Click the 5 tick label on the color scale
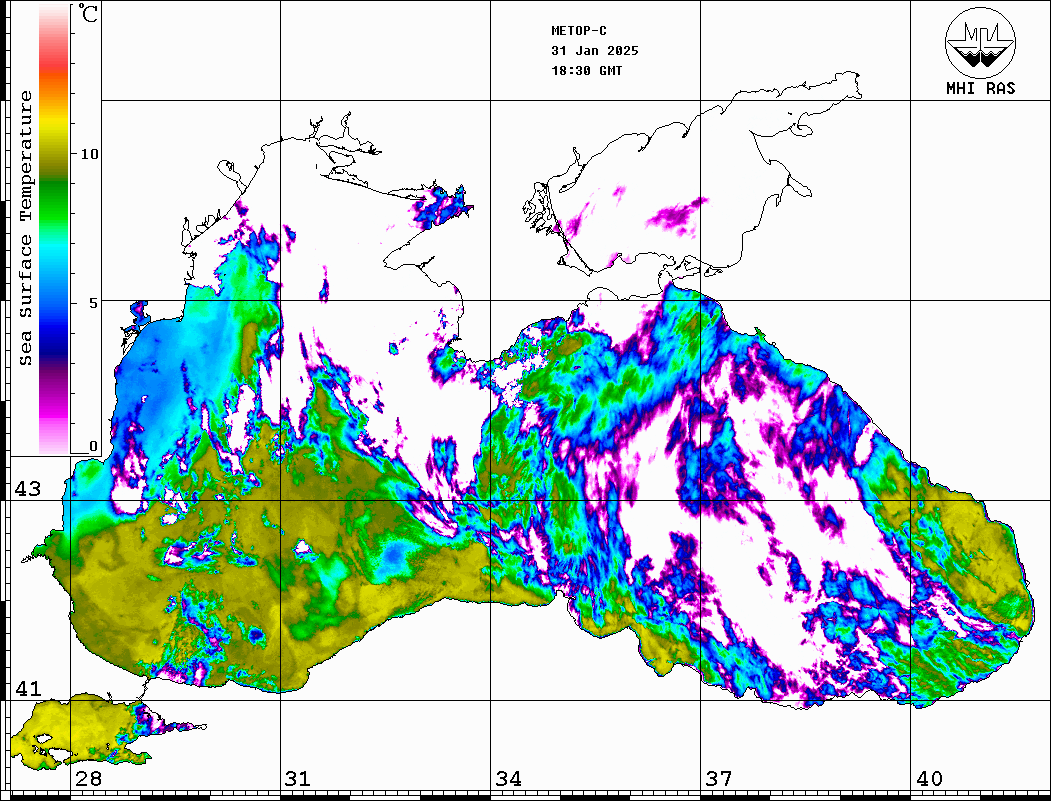The width and height of the screenshot is (1051, 801). click(93, 302)
